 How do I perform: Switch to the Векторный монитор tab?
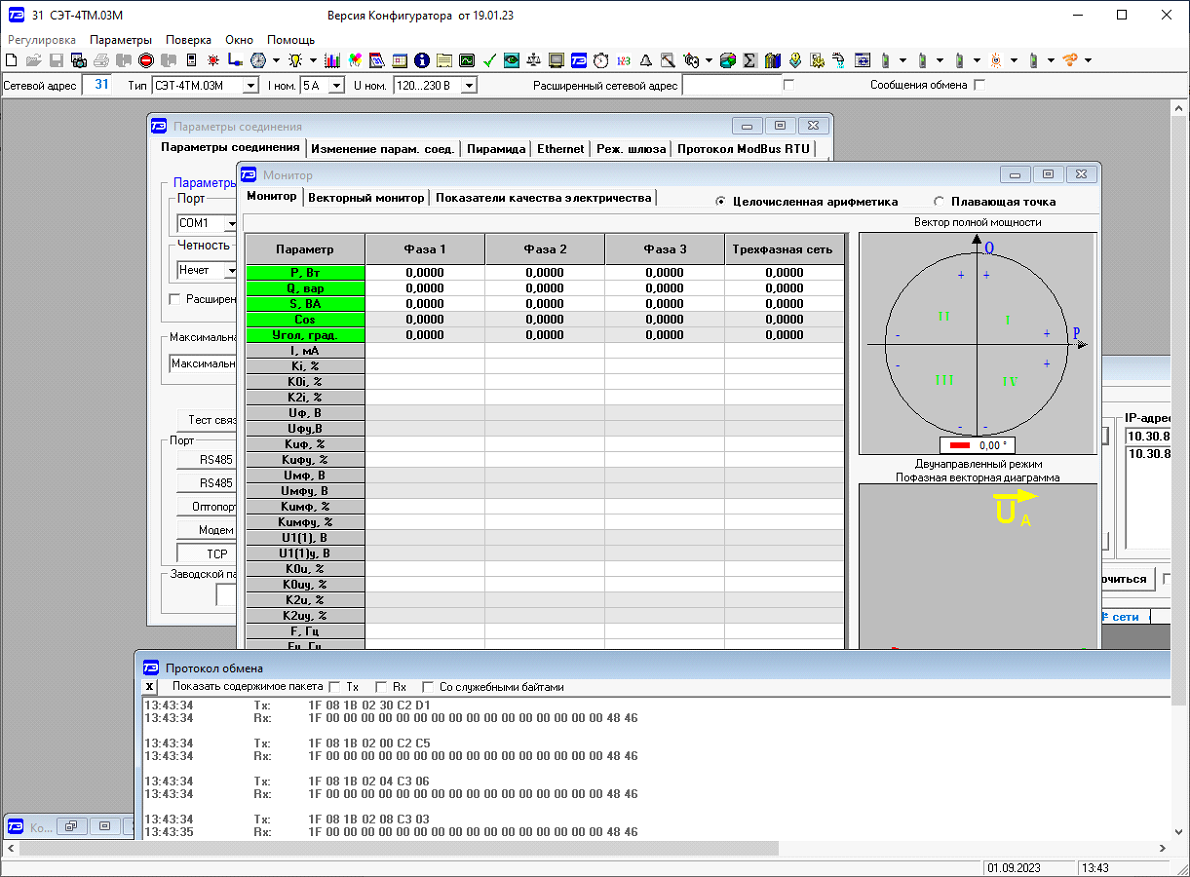tap(366, 197)
